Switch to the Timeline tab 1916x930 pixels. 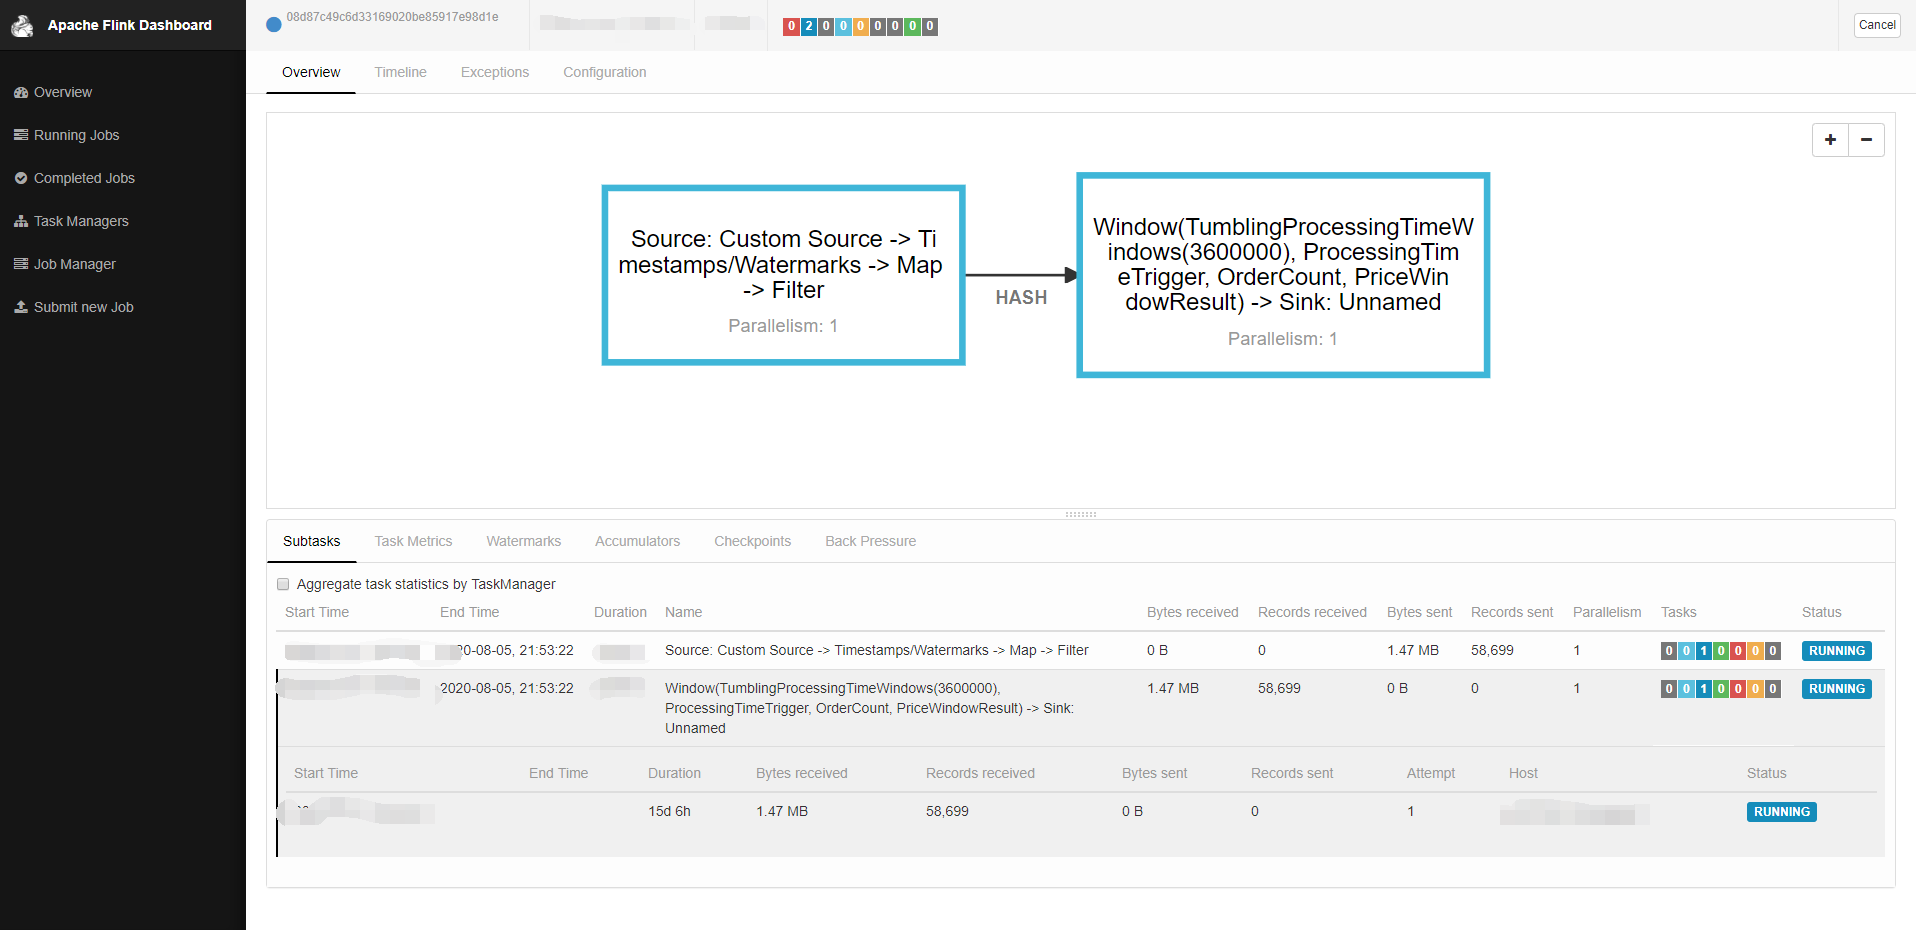[400, 72]
